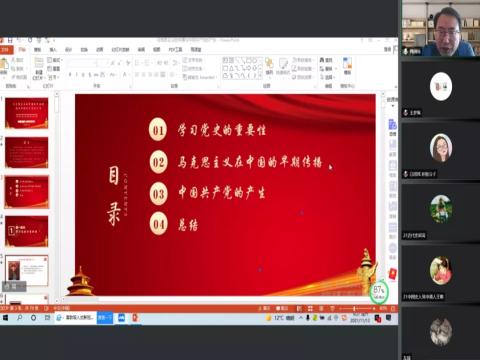480x360 pixels.
Task: Click the Paste clipboard icon
Action: (x=4, y=66)
